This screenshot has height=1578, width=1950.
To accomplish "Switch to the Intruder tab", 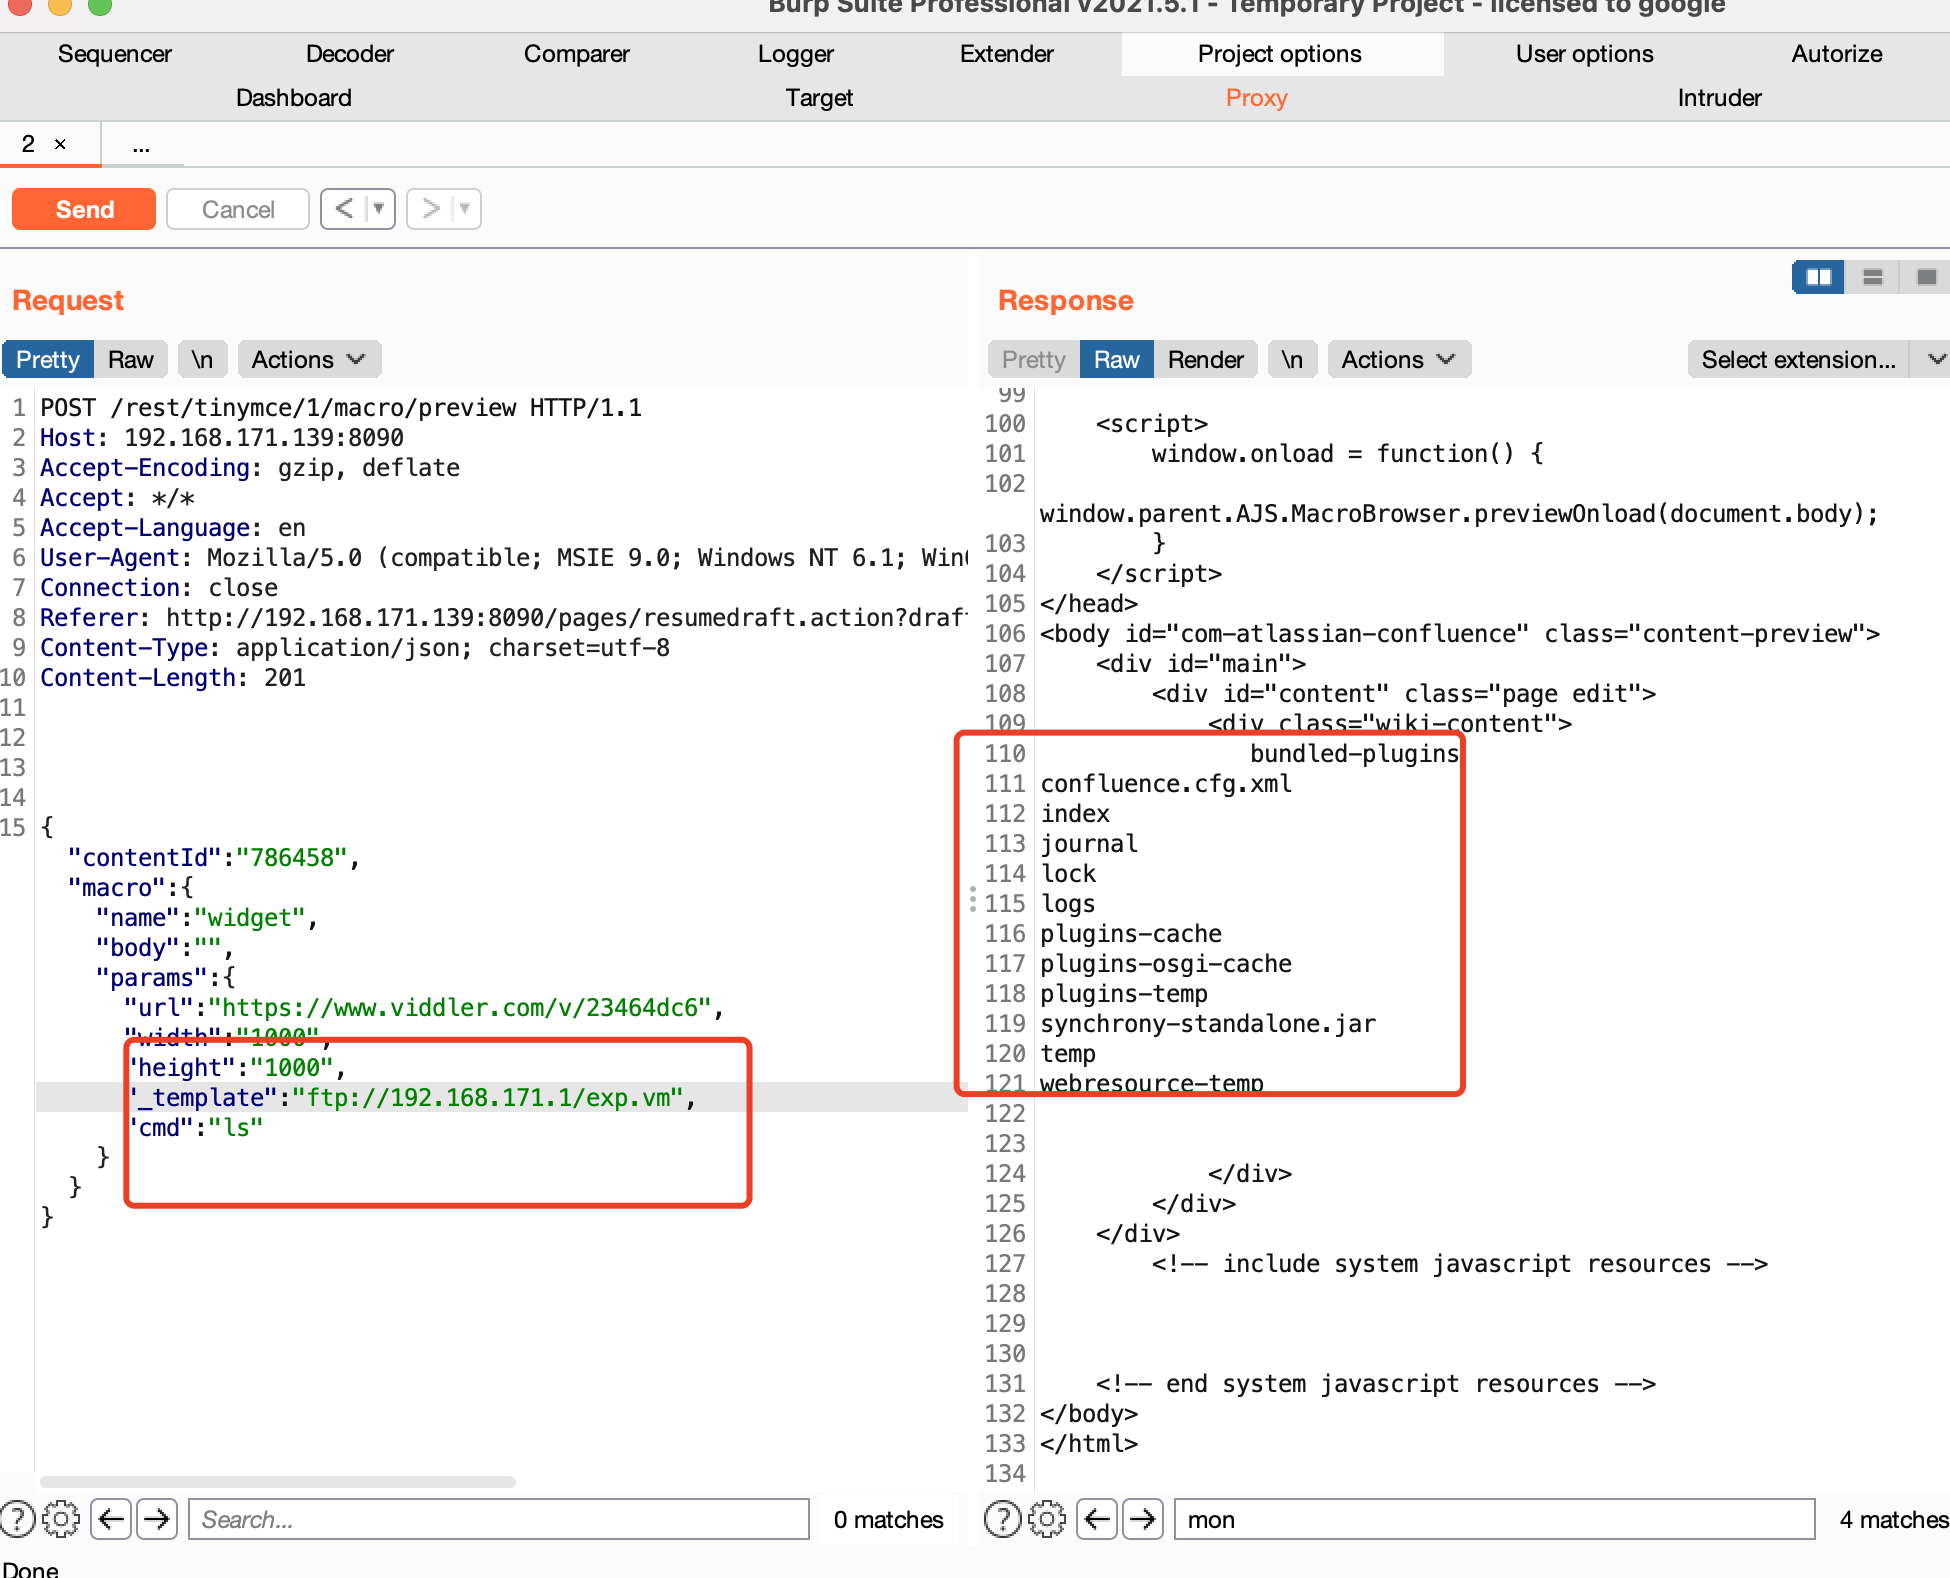I will [x=1719, y=97].
